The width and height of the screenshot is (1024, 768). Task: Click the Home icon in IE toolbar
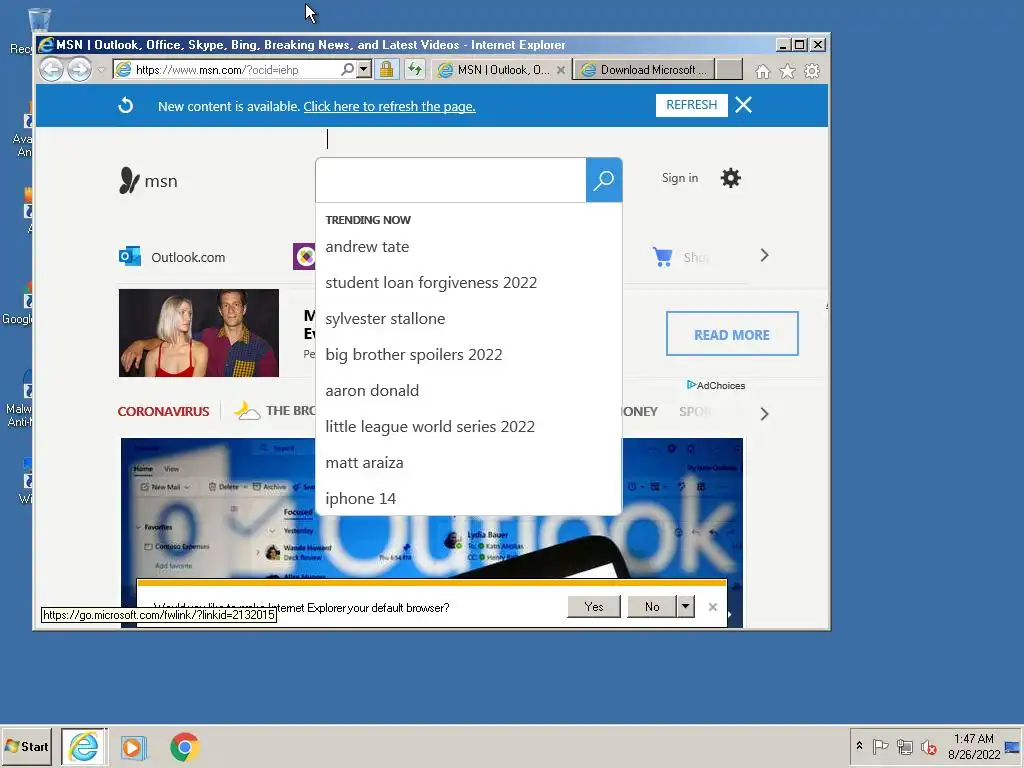click(762, 71)
